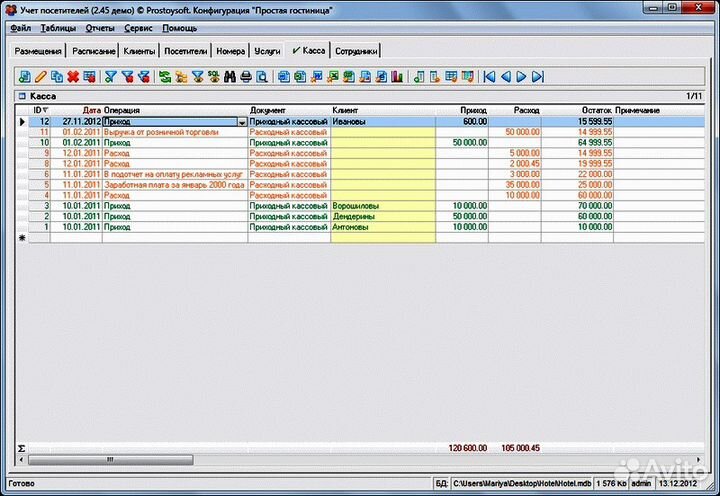Click the pencil edit record icon
This screenshot has height=496, width=720.
coord(41,76)
